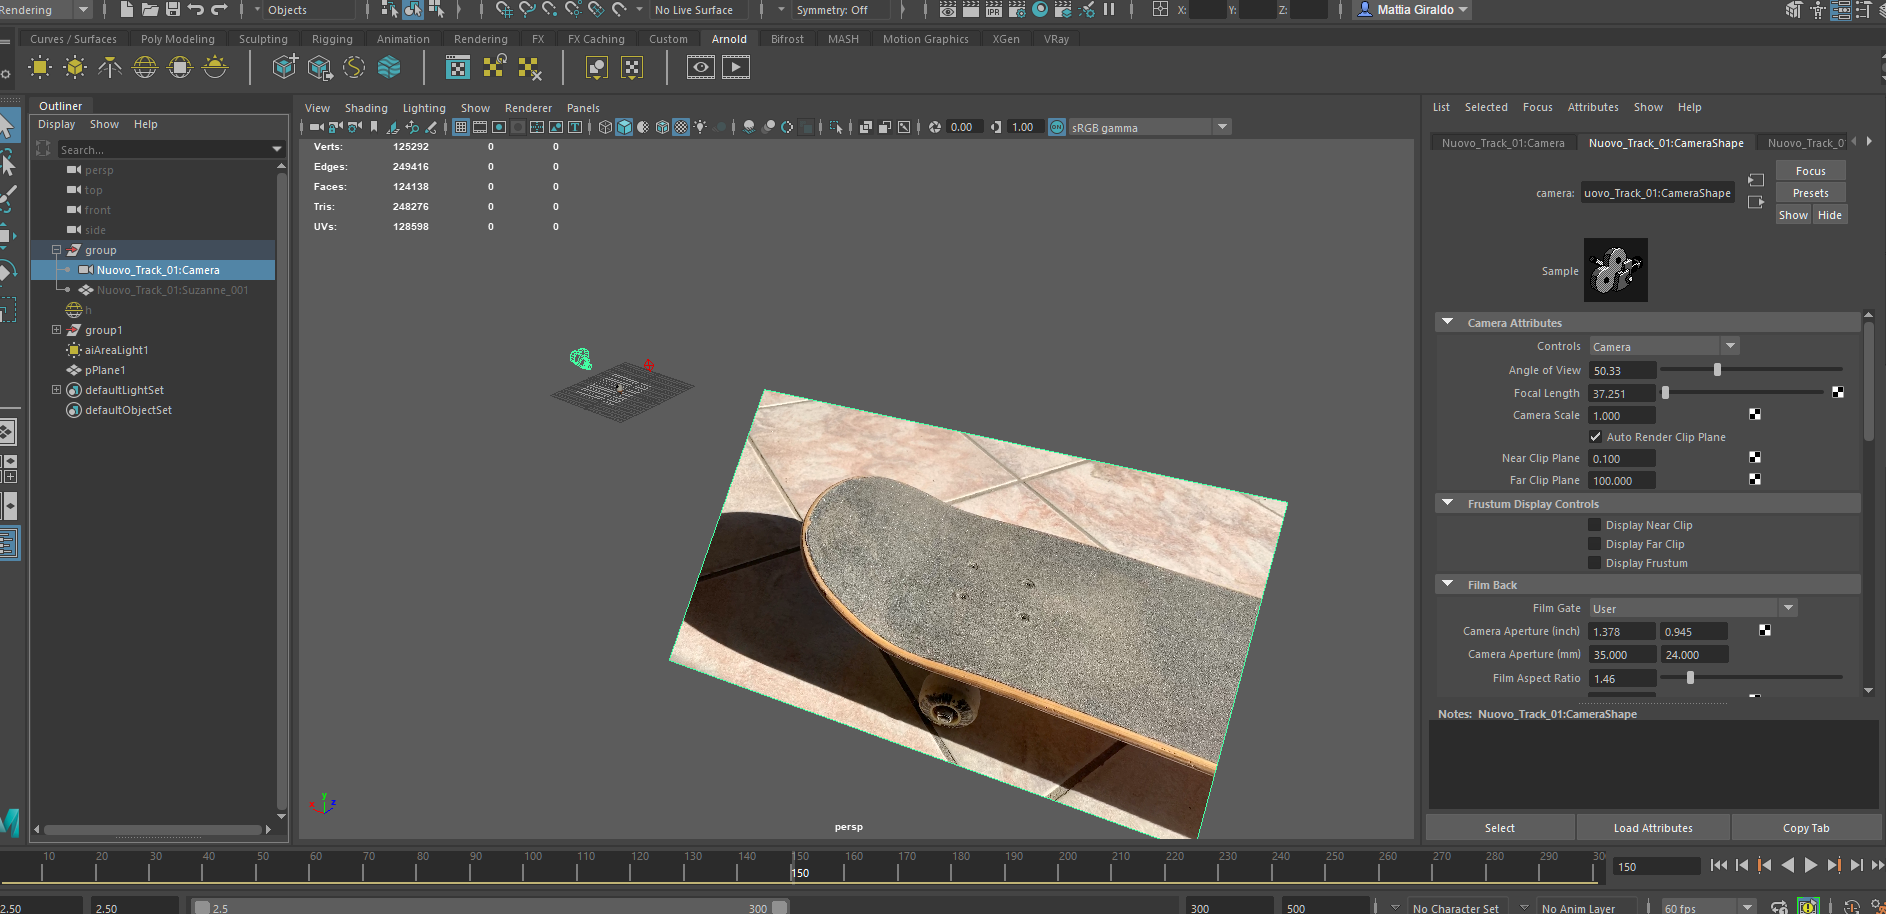Viewport: 1886px width, 914px height.
Task: Open the Arnold menu in the menu bar
Action: click(x=729, y=38)
